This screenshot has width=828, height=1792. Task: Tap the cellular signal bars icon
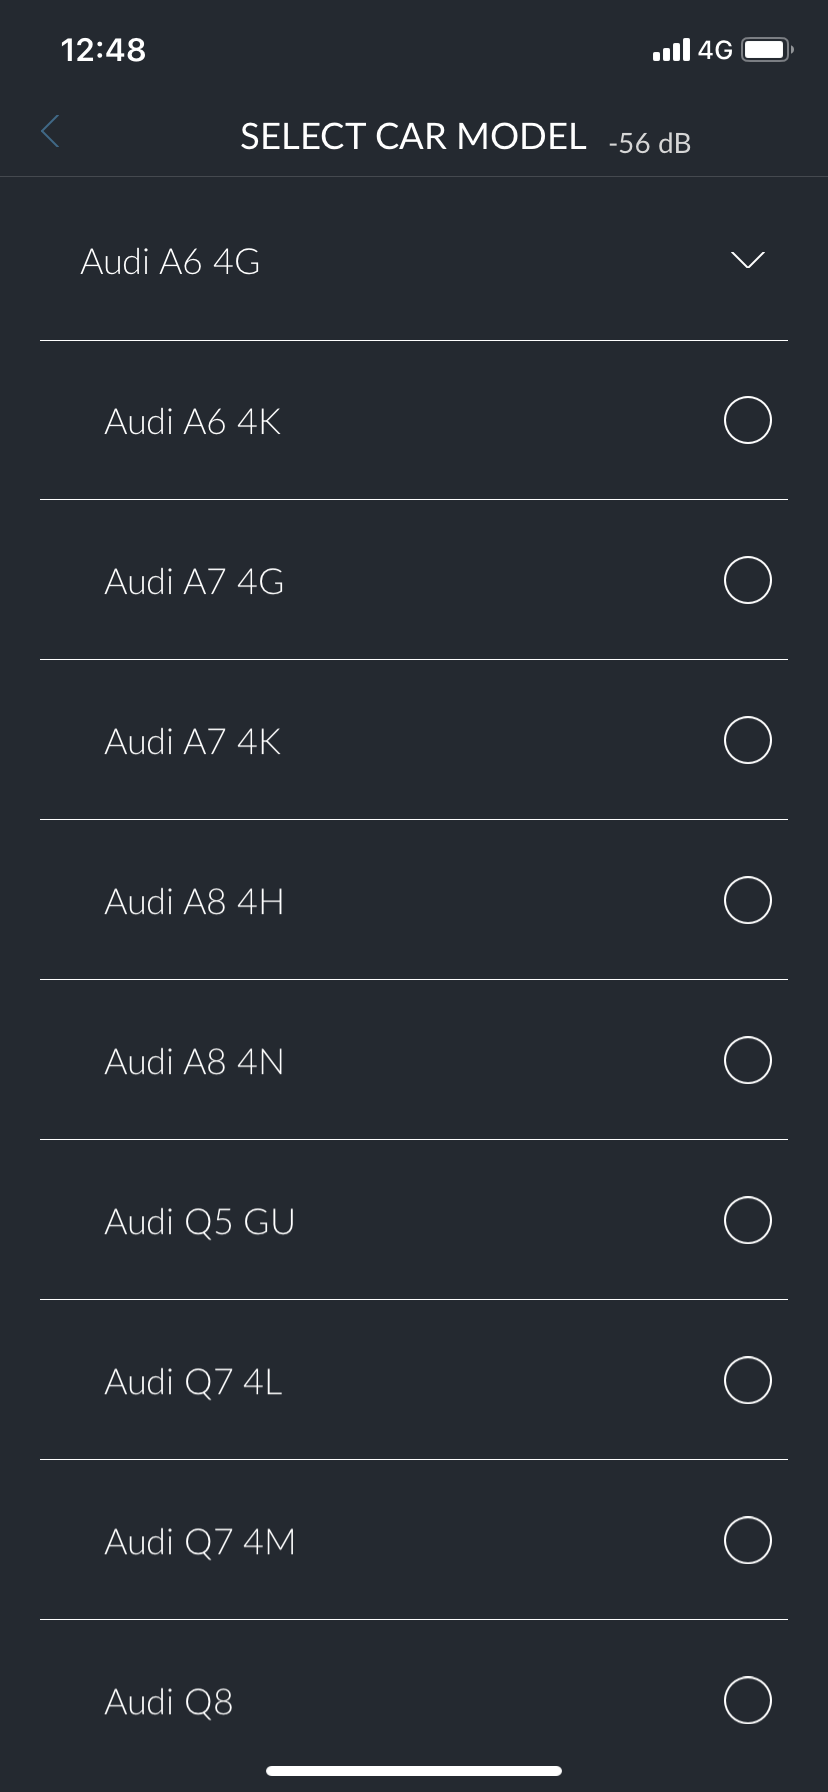click(670, 49)
